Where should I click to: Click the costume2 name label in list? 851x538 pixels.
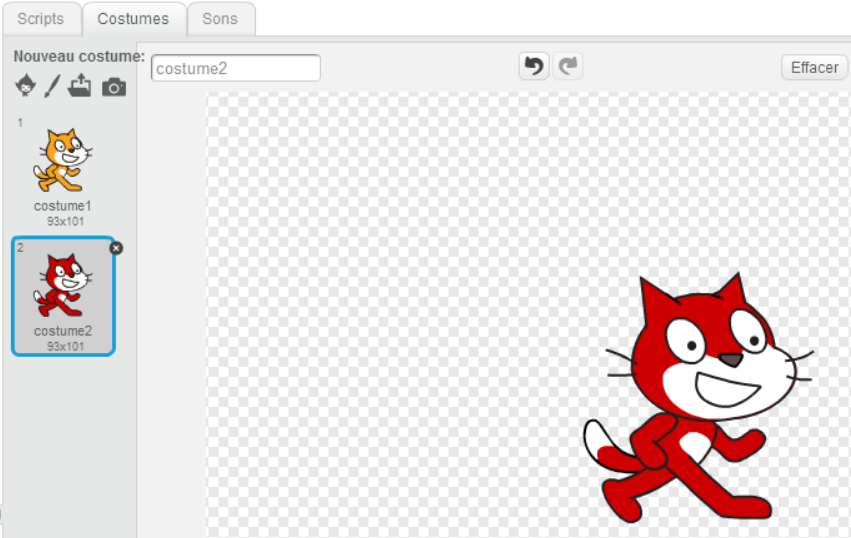63,331
